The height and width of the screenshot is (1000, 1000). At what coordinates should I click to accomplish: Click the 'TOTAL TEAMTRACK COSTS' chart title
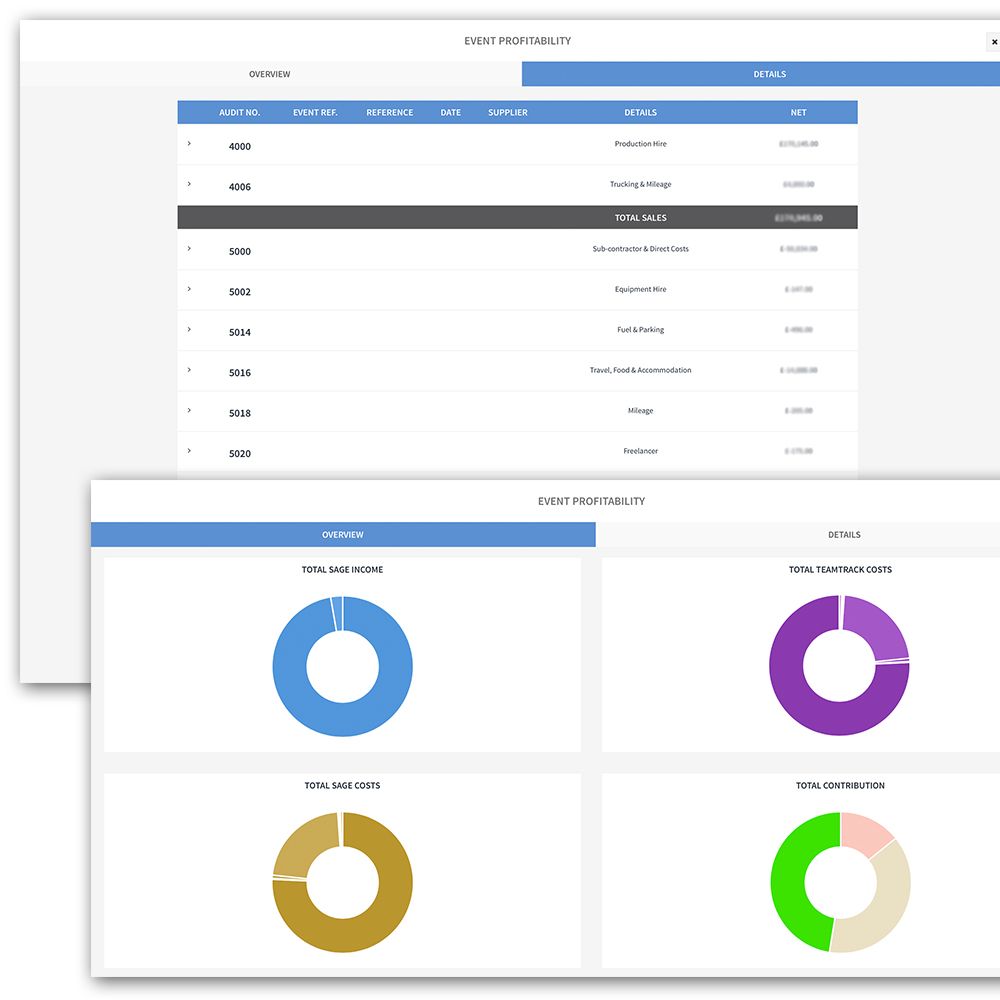pos(841,570)
